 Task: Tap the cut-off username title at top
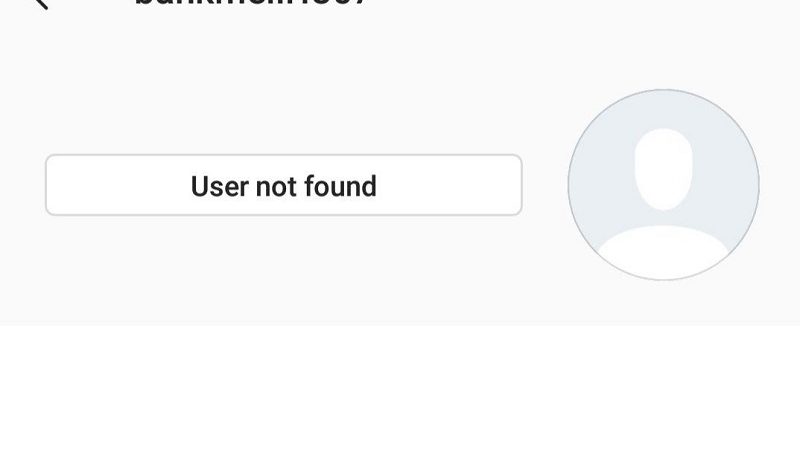[250, 3]
